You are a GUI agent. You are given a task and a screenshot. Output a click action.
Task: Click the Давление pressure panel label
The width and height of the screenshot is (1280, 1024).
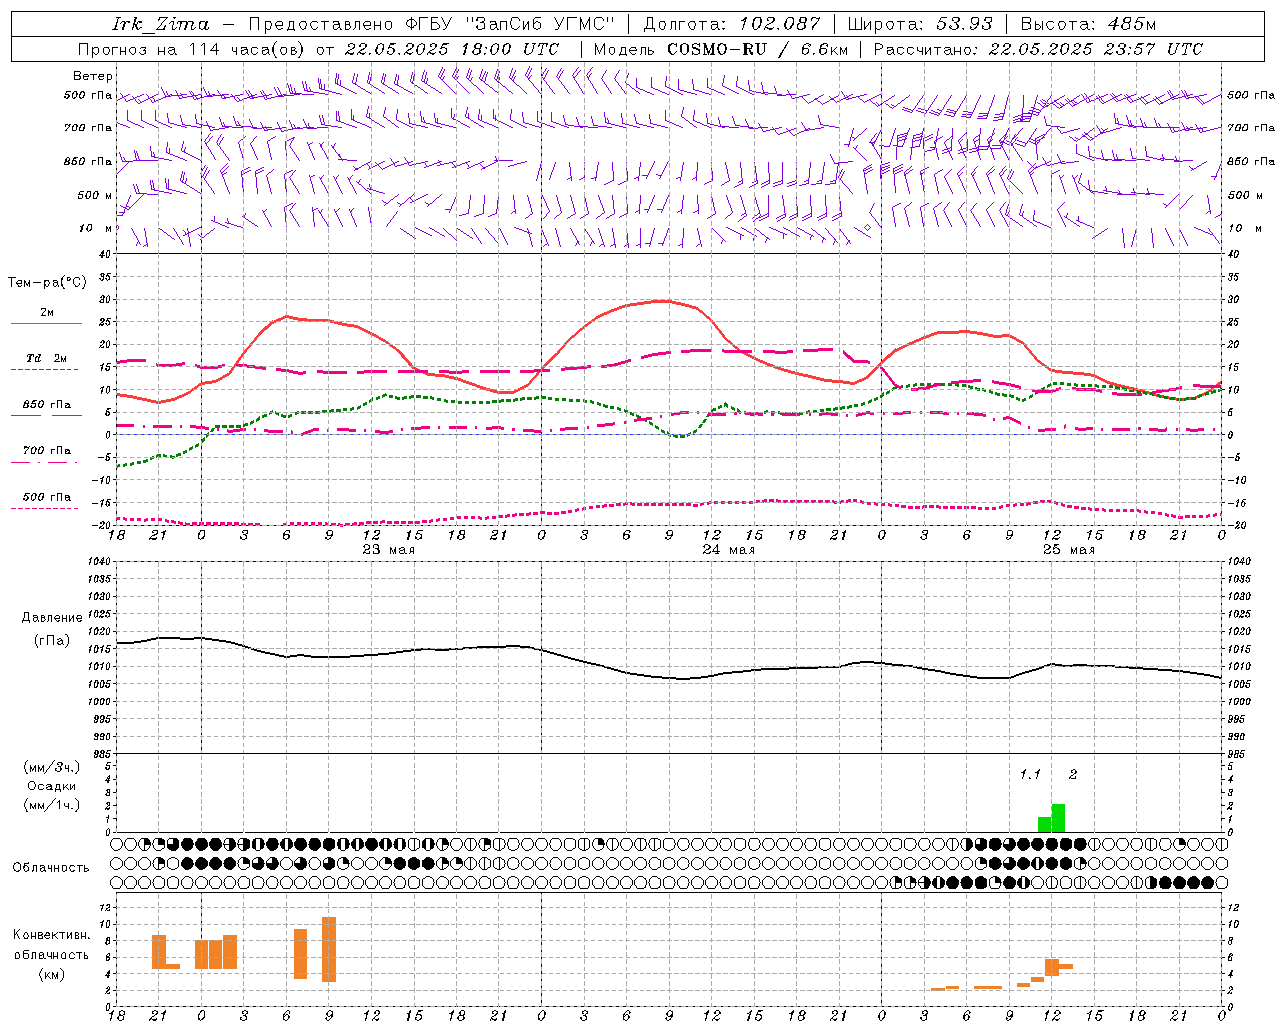coord(52,618)
